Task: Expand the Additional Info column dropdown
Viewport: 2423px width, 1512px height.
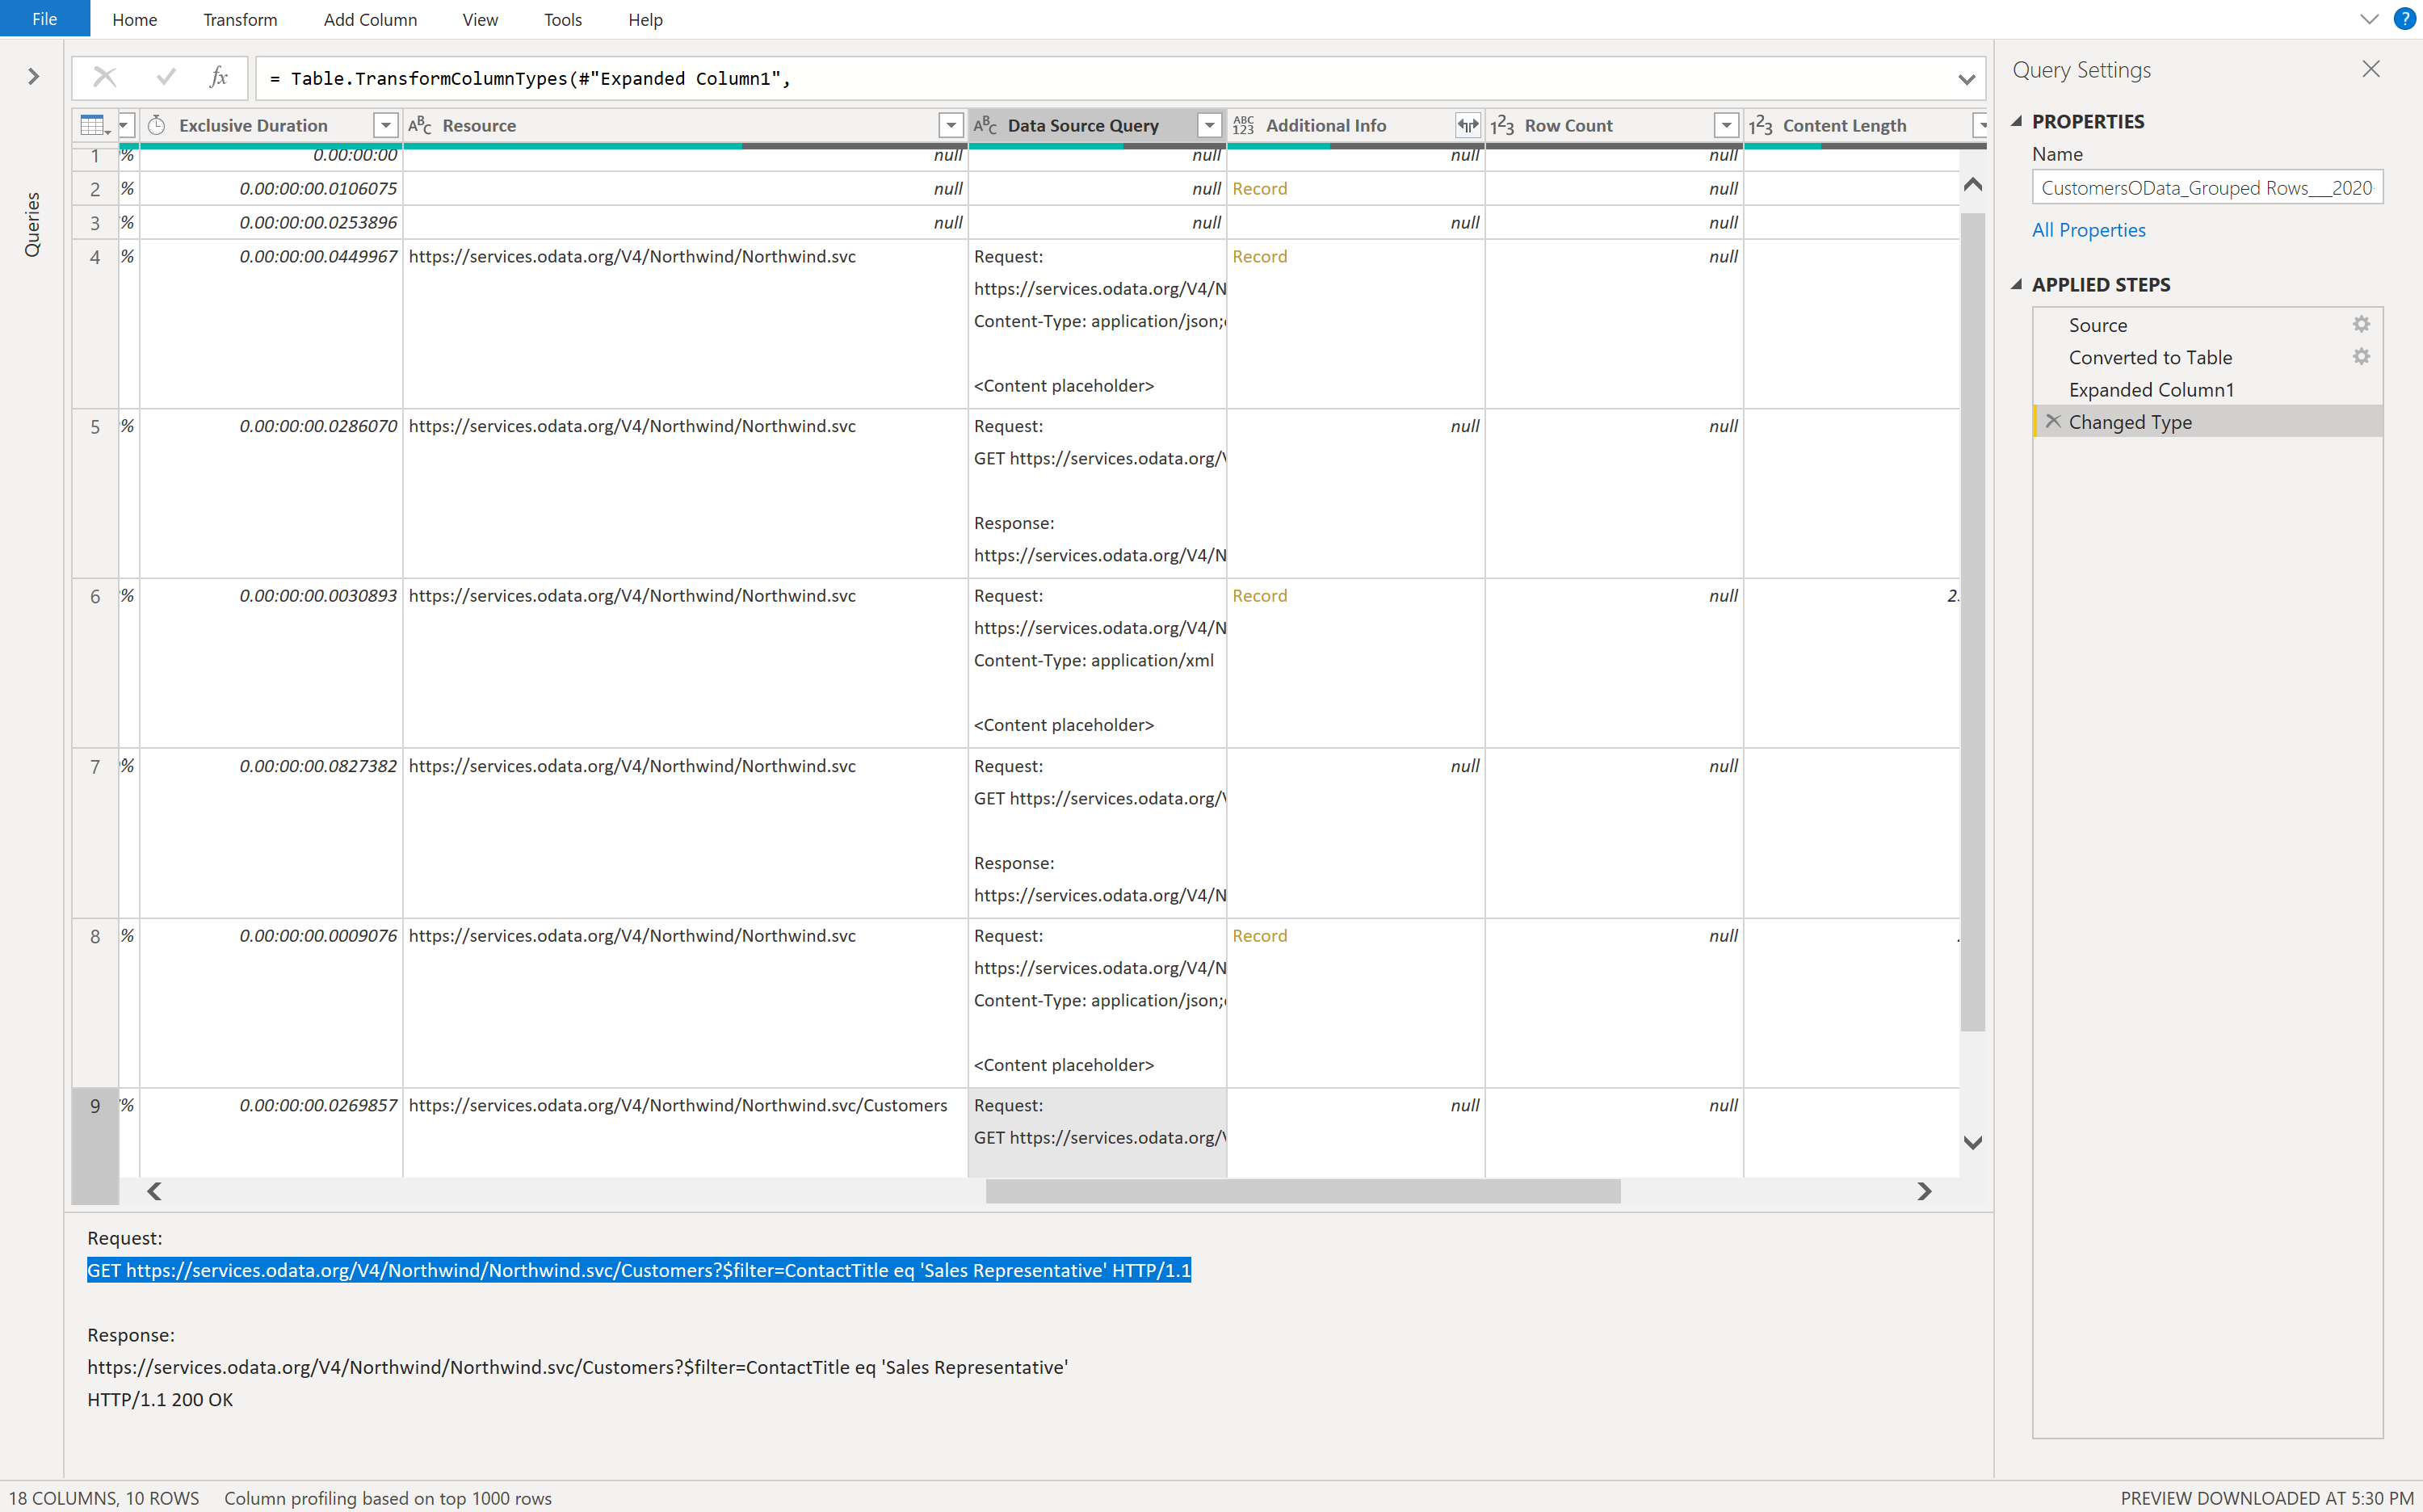Action: (1465, 124)
